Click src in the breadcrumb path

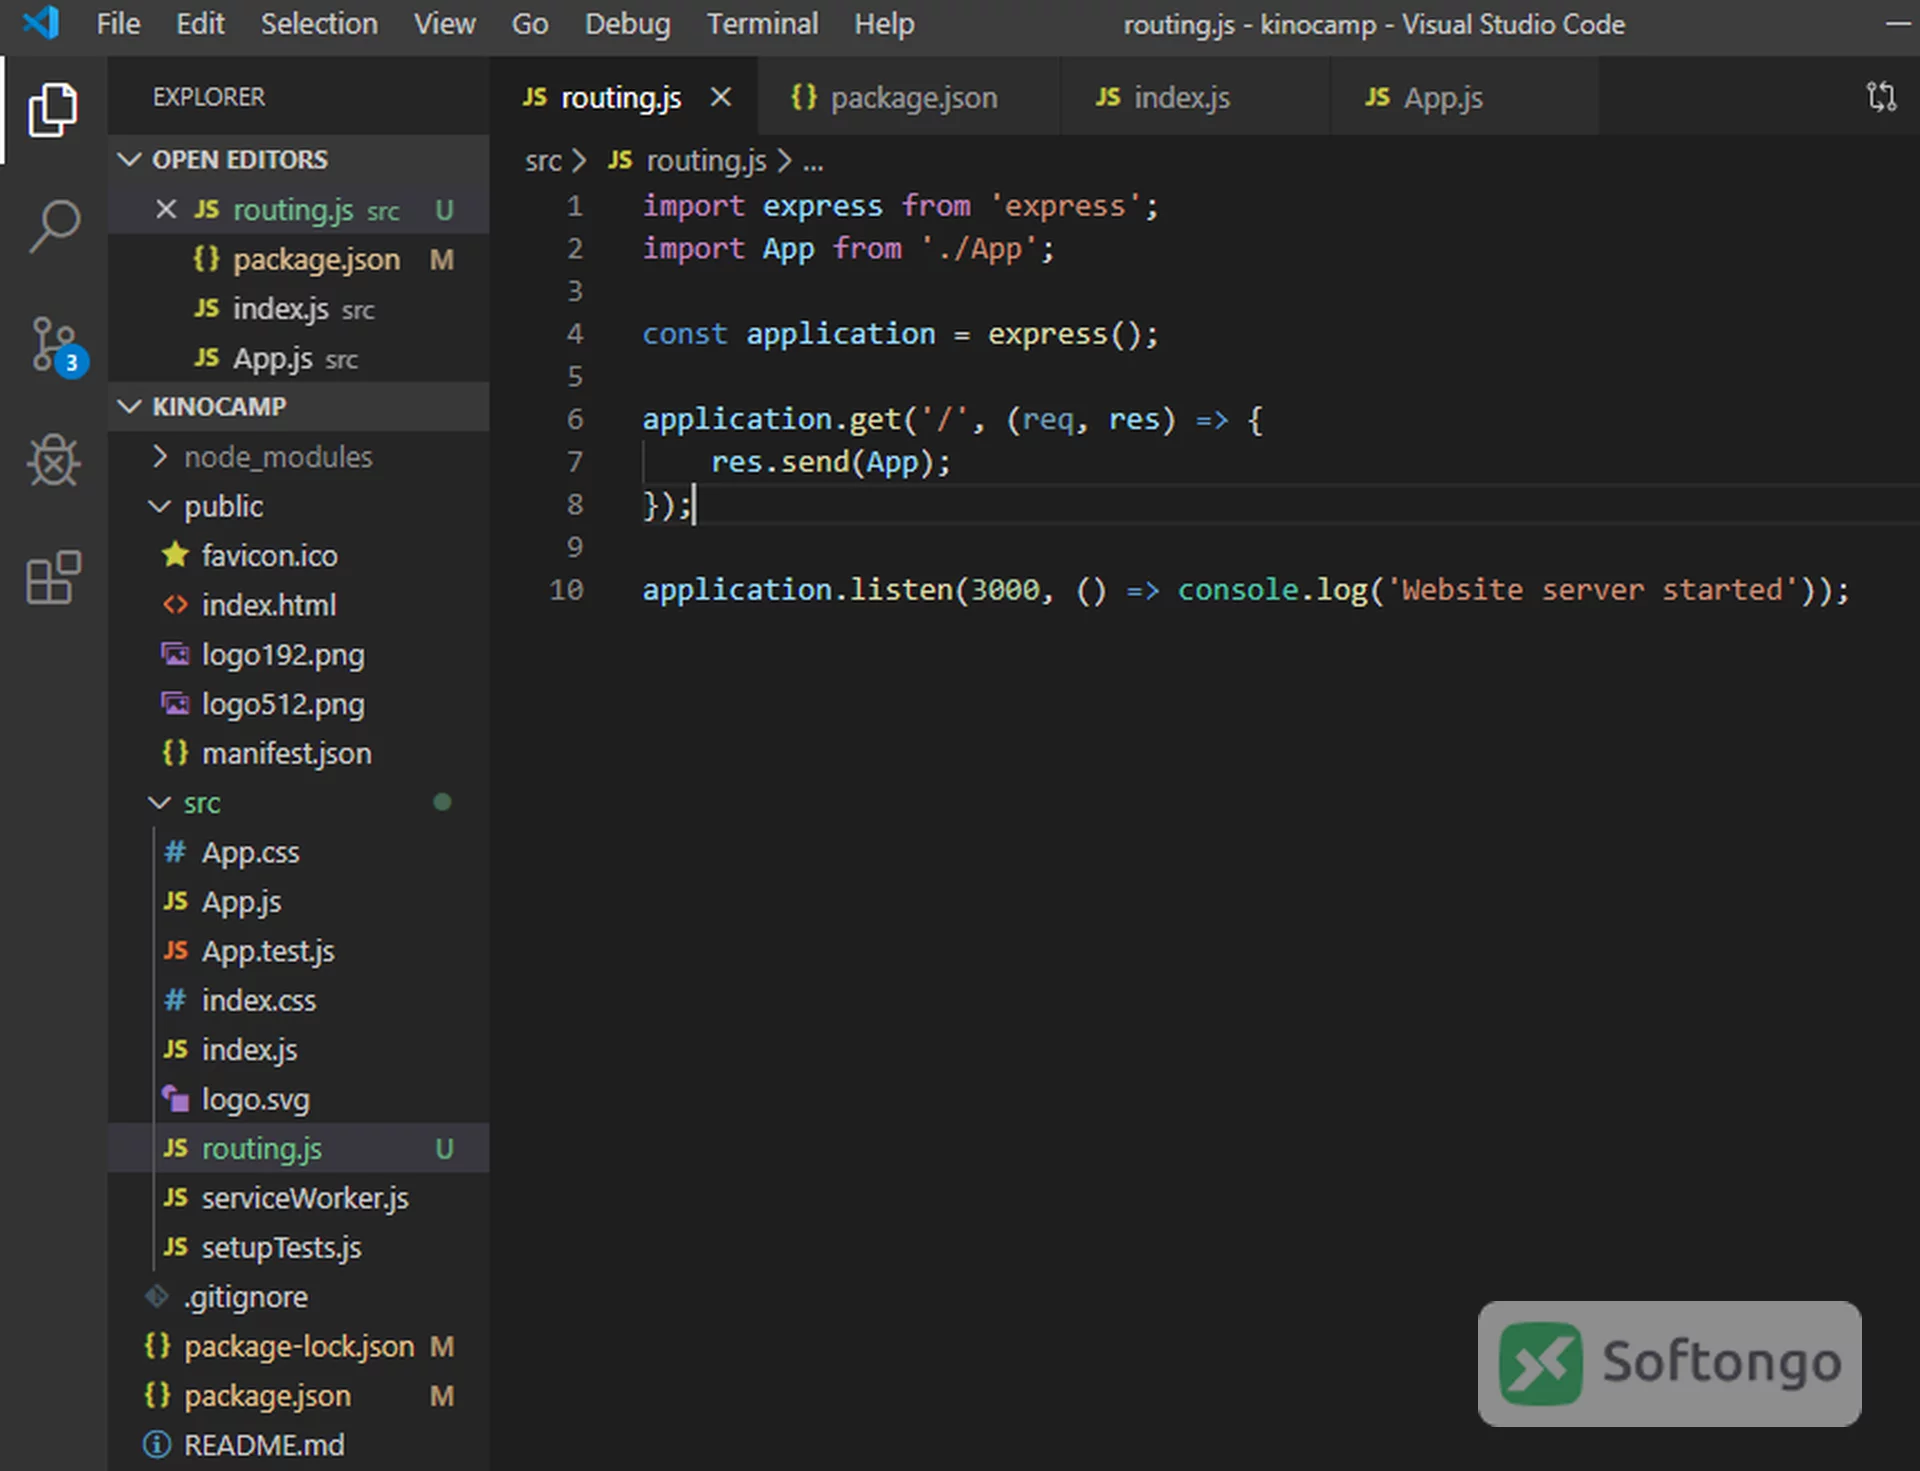tap(543, 161)
